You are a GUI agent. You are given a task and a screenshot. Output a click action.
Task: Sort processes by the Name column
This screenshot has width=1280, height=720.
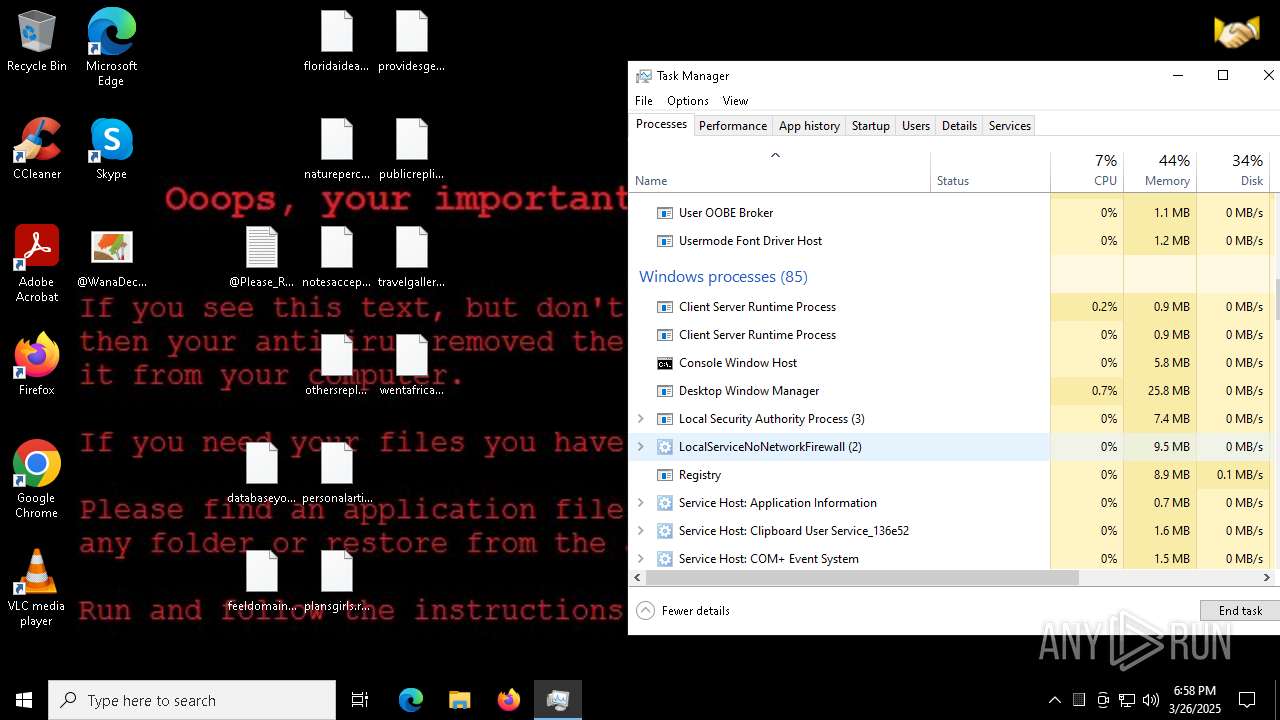[780, 171]
